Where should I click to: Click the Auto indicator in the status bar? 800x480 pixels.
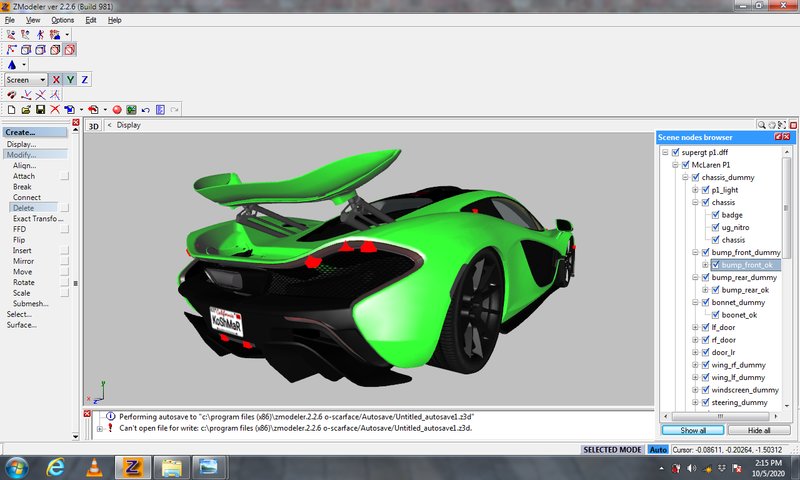point(658,449)
